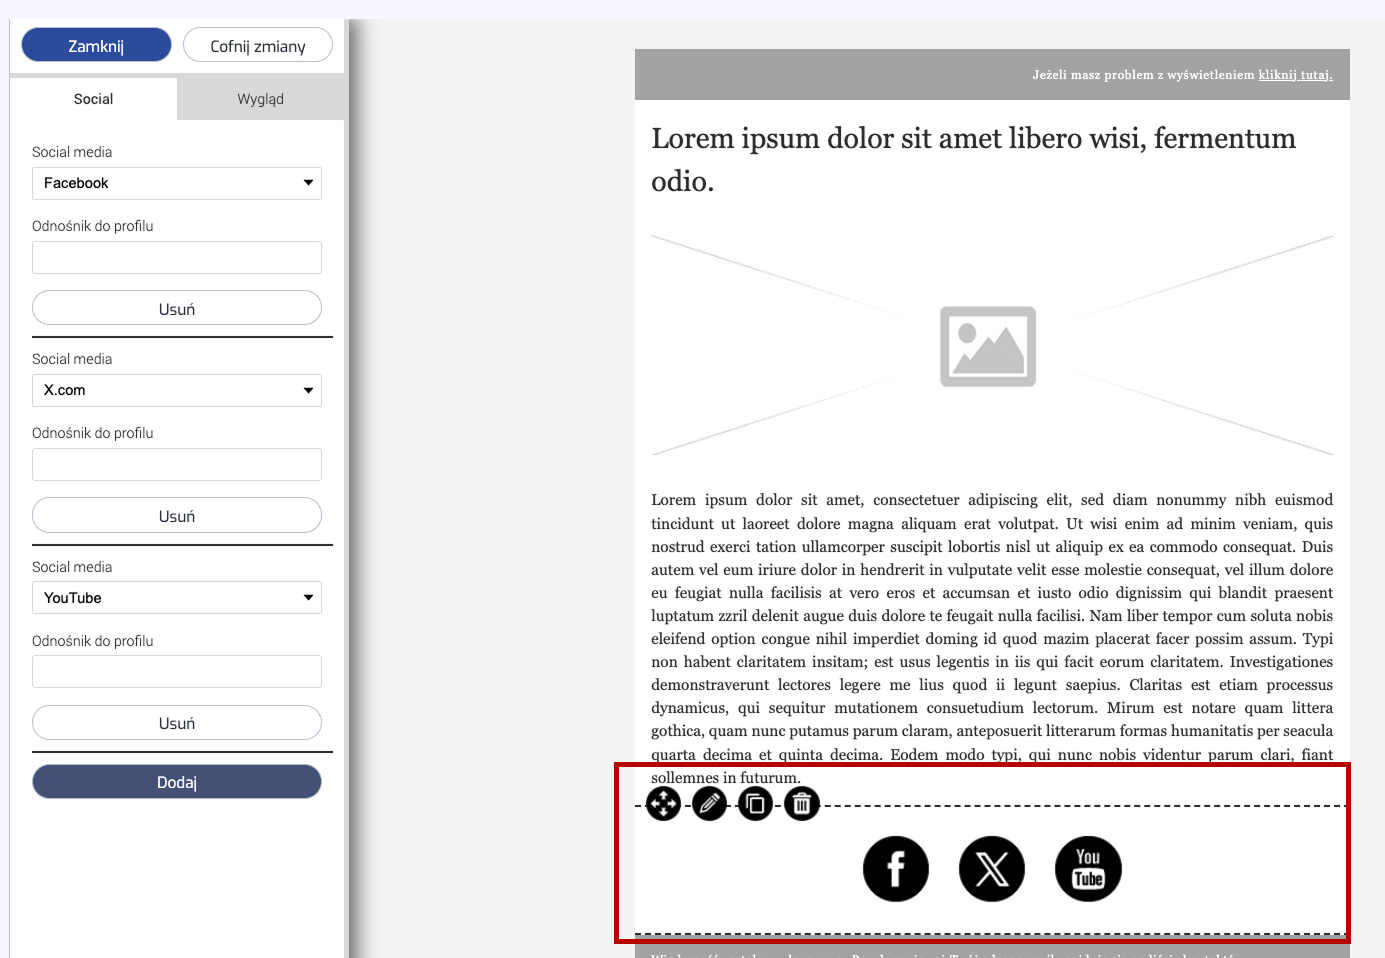Focus the Facebook profile link field
This screenshot has height=958, width=1385.
177,257
